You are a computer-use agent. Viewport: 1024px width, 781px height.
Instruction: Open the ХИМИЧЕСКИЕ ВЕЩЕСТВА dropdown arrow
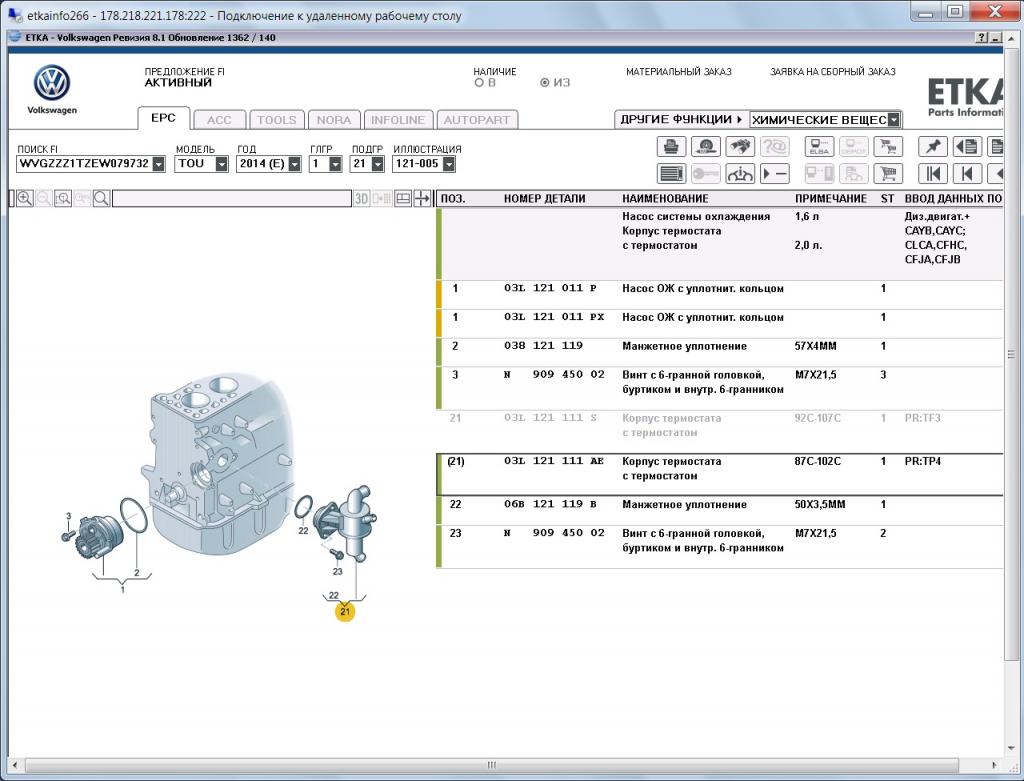[894, 120]
